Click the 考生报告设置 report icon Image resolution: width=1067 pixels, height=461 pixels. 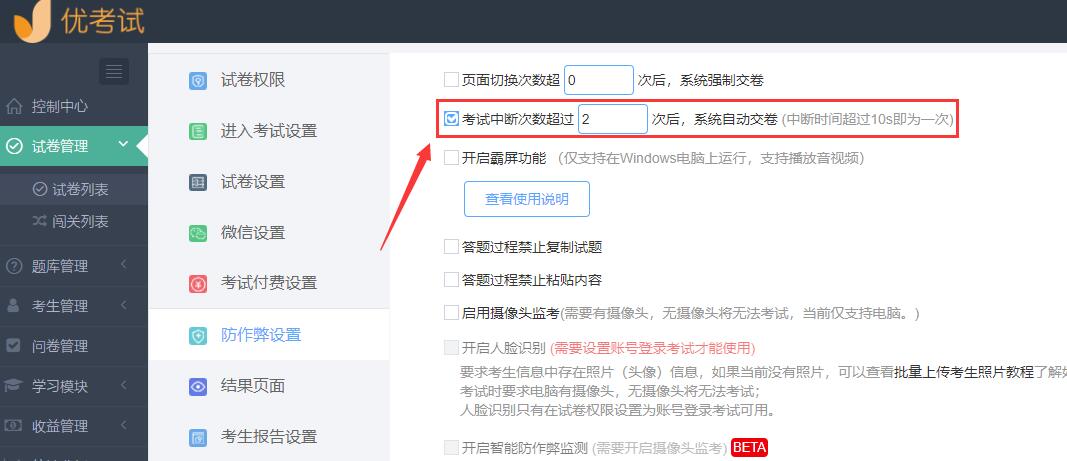[198, 437]
